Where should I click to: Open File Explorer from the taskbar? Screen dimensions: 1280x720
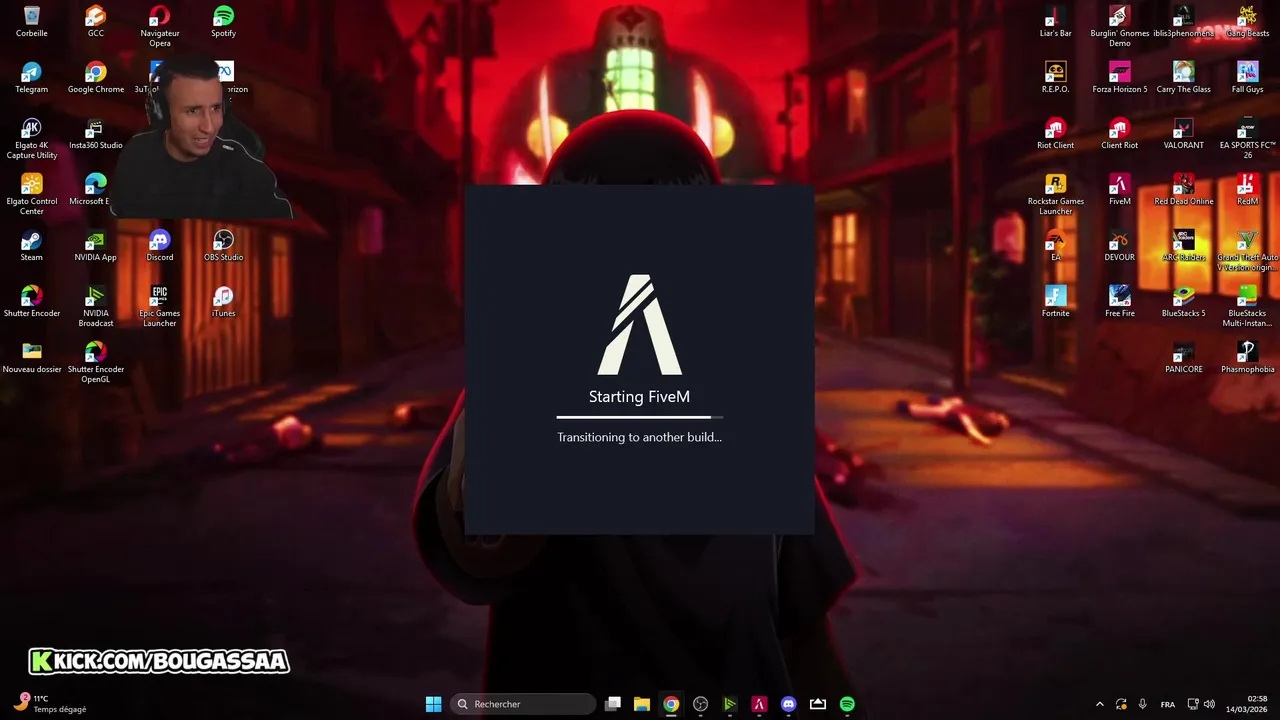[x=642, y=704]
